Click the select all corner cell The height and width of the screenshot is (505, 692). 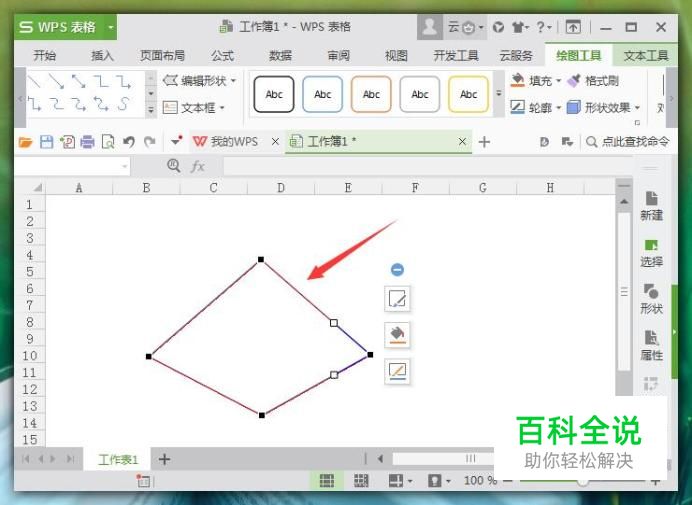(x=30, y=188)
